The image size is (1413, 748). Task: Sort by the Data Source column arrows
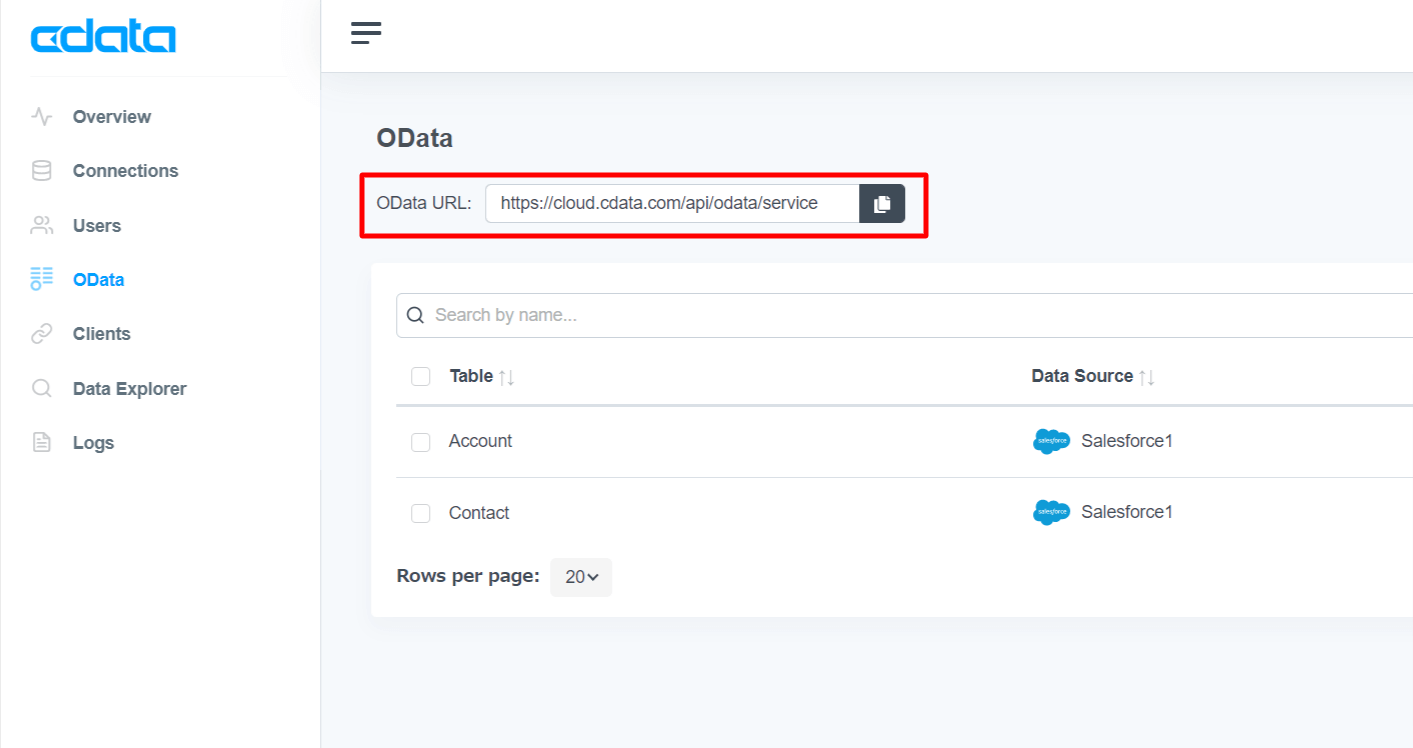(x=1147, y=377)
